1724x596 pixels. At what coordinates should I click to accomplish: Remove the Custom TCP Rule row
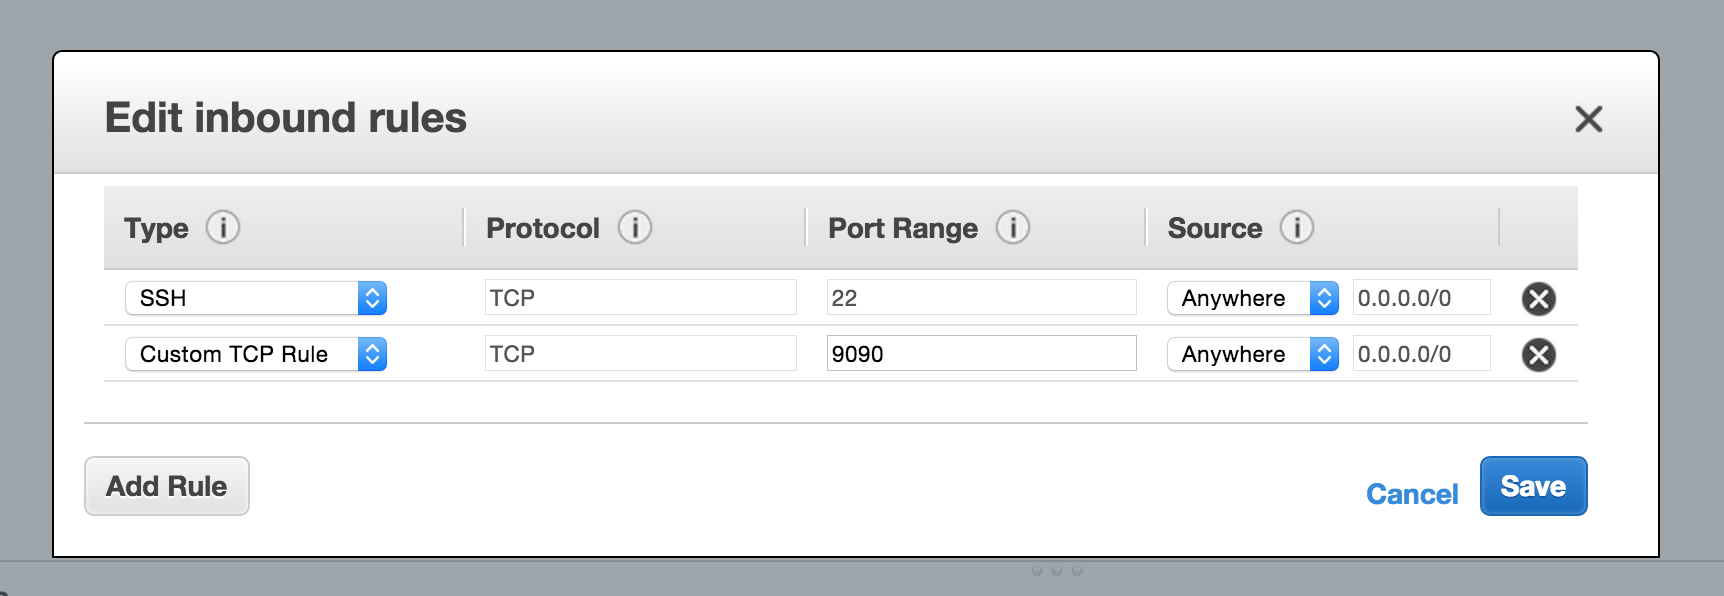coord(1538,354)
